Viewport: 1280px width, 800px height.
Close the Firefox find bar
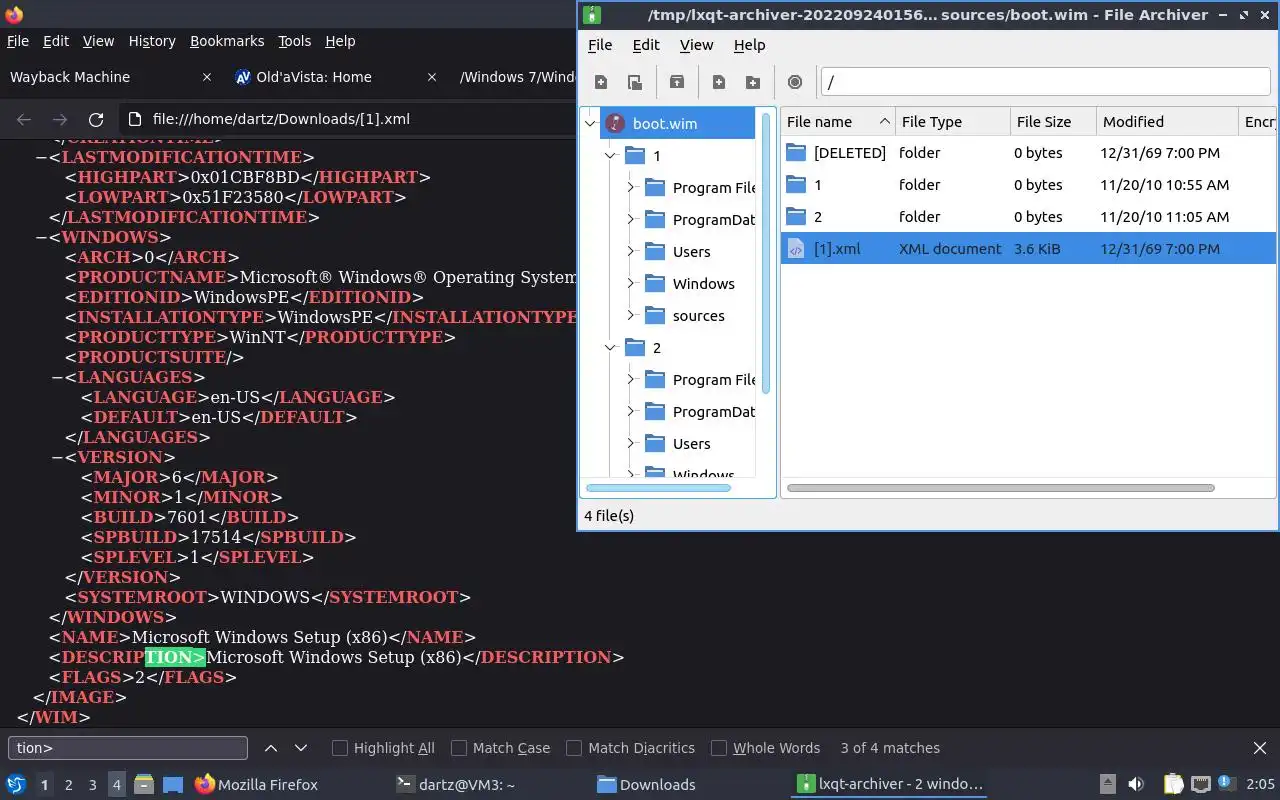(x=1260, y=748)
